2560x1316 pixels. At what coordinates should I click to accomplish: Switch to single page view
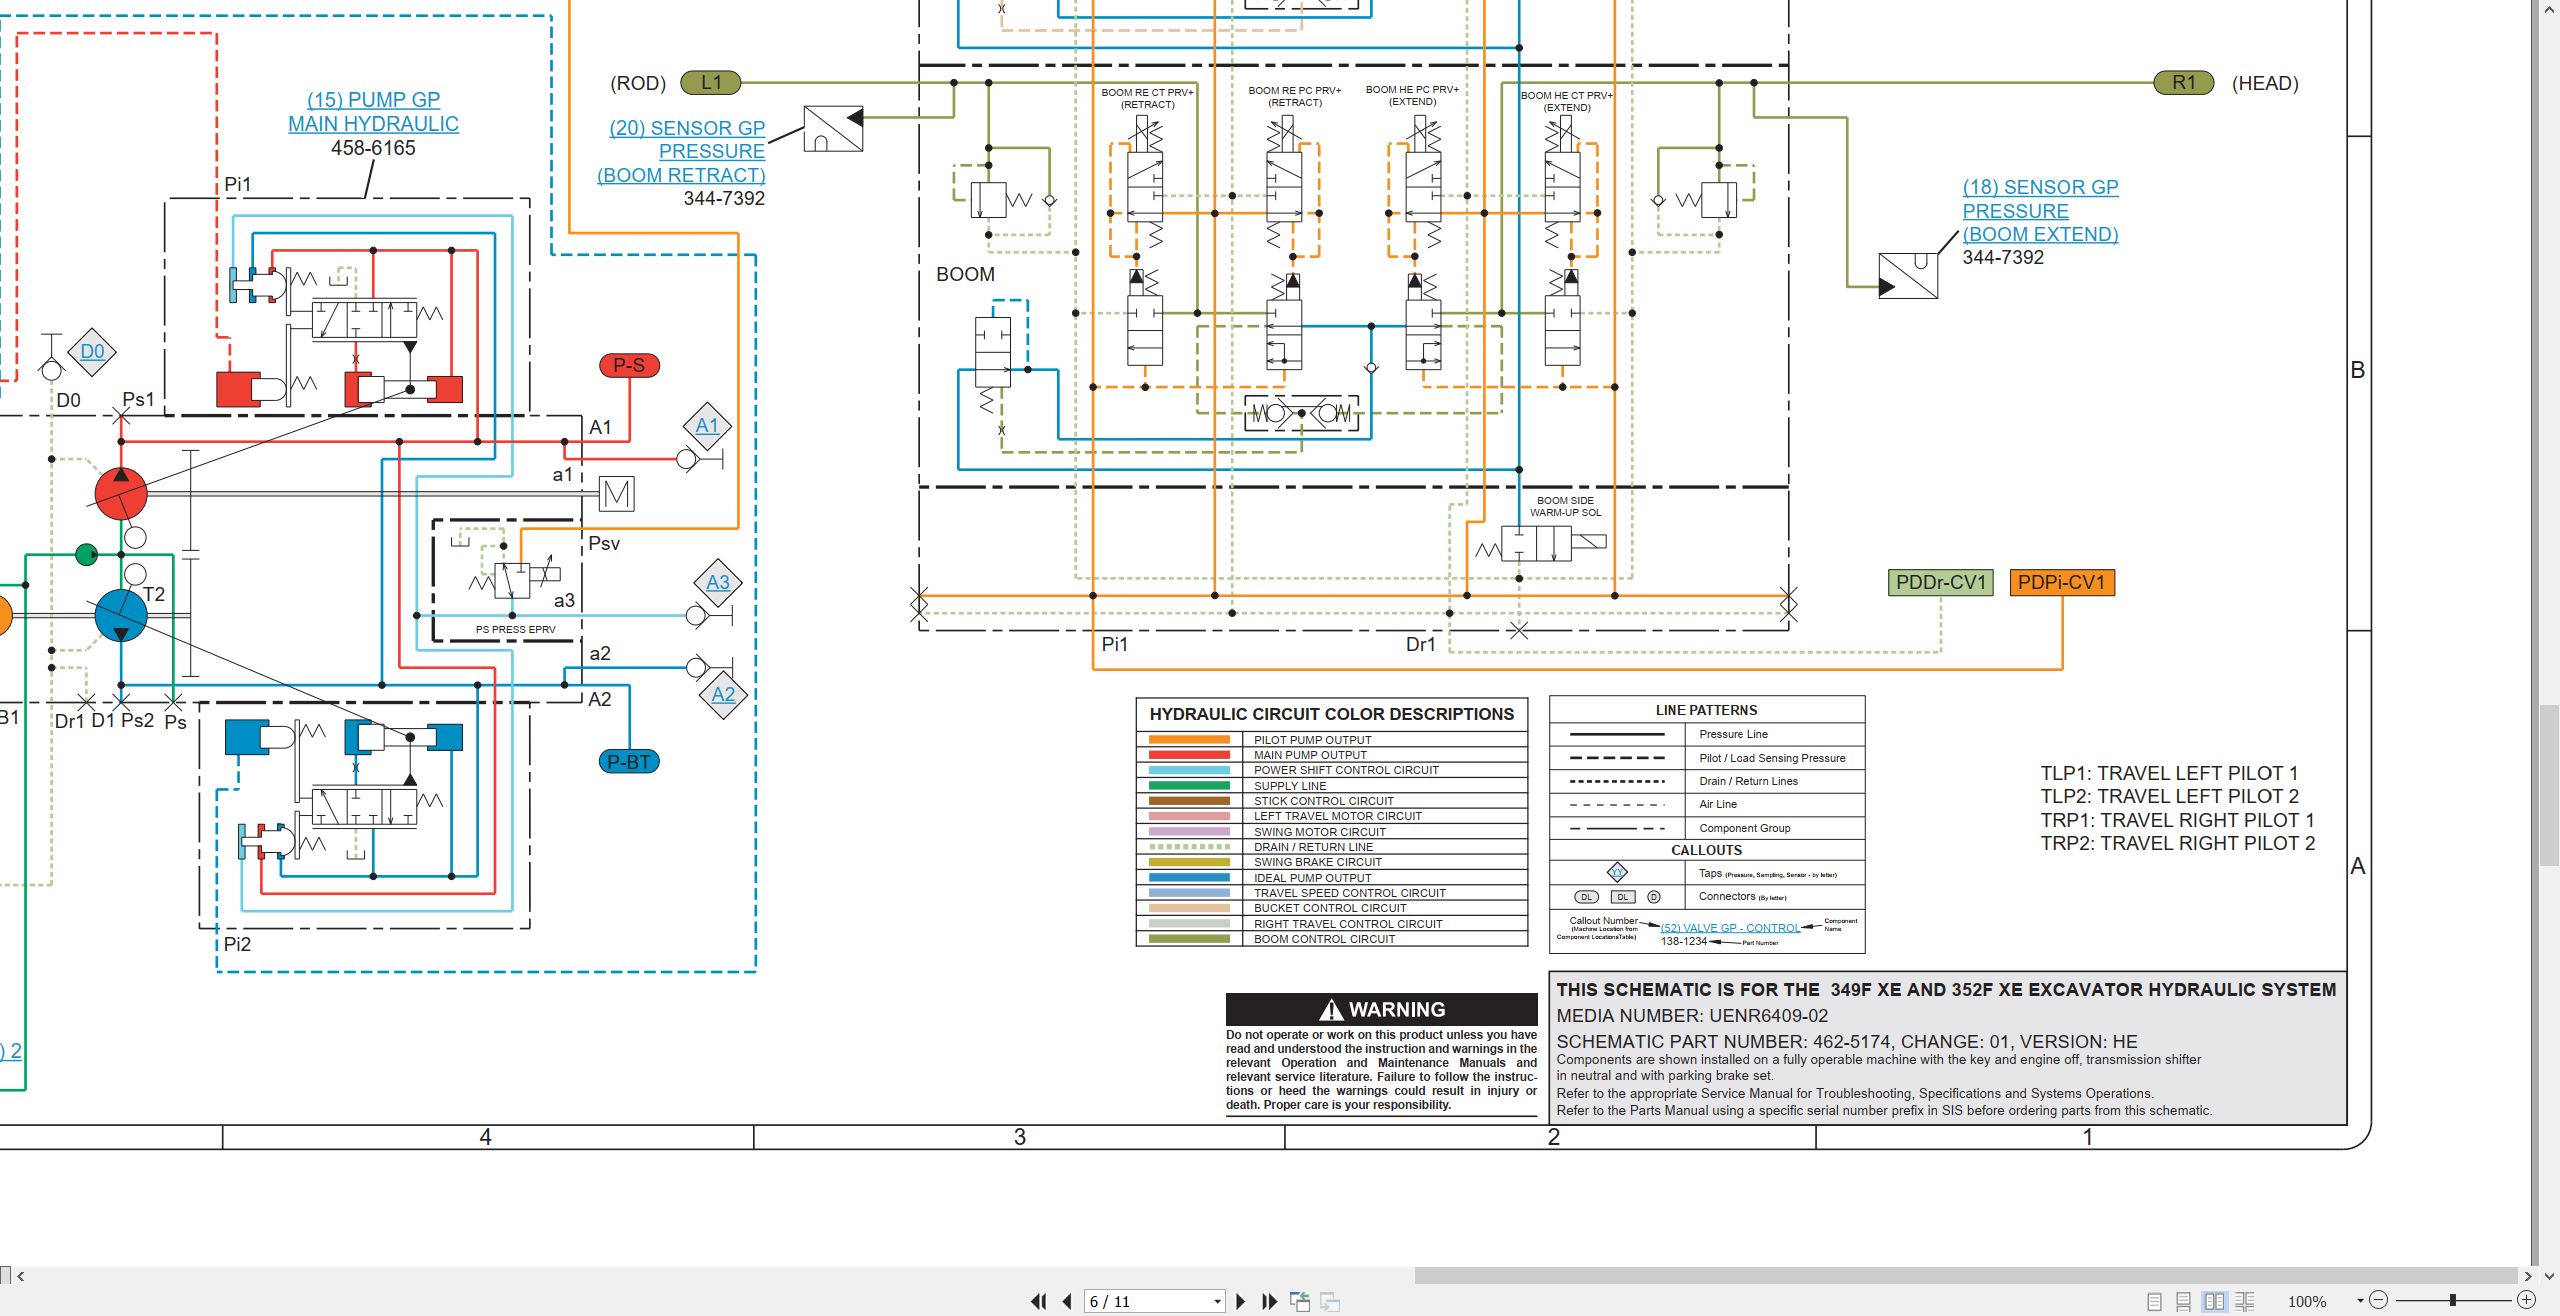tap(2155, 1301)
